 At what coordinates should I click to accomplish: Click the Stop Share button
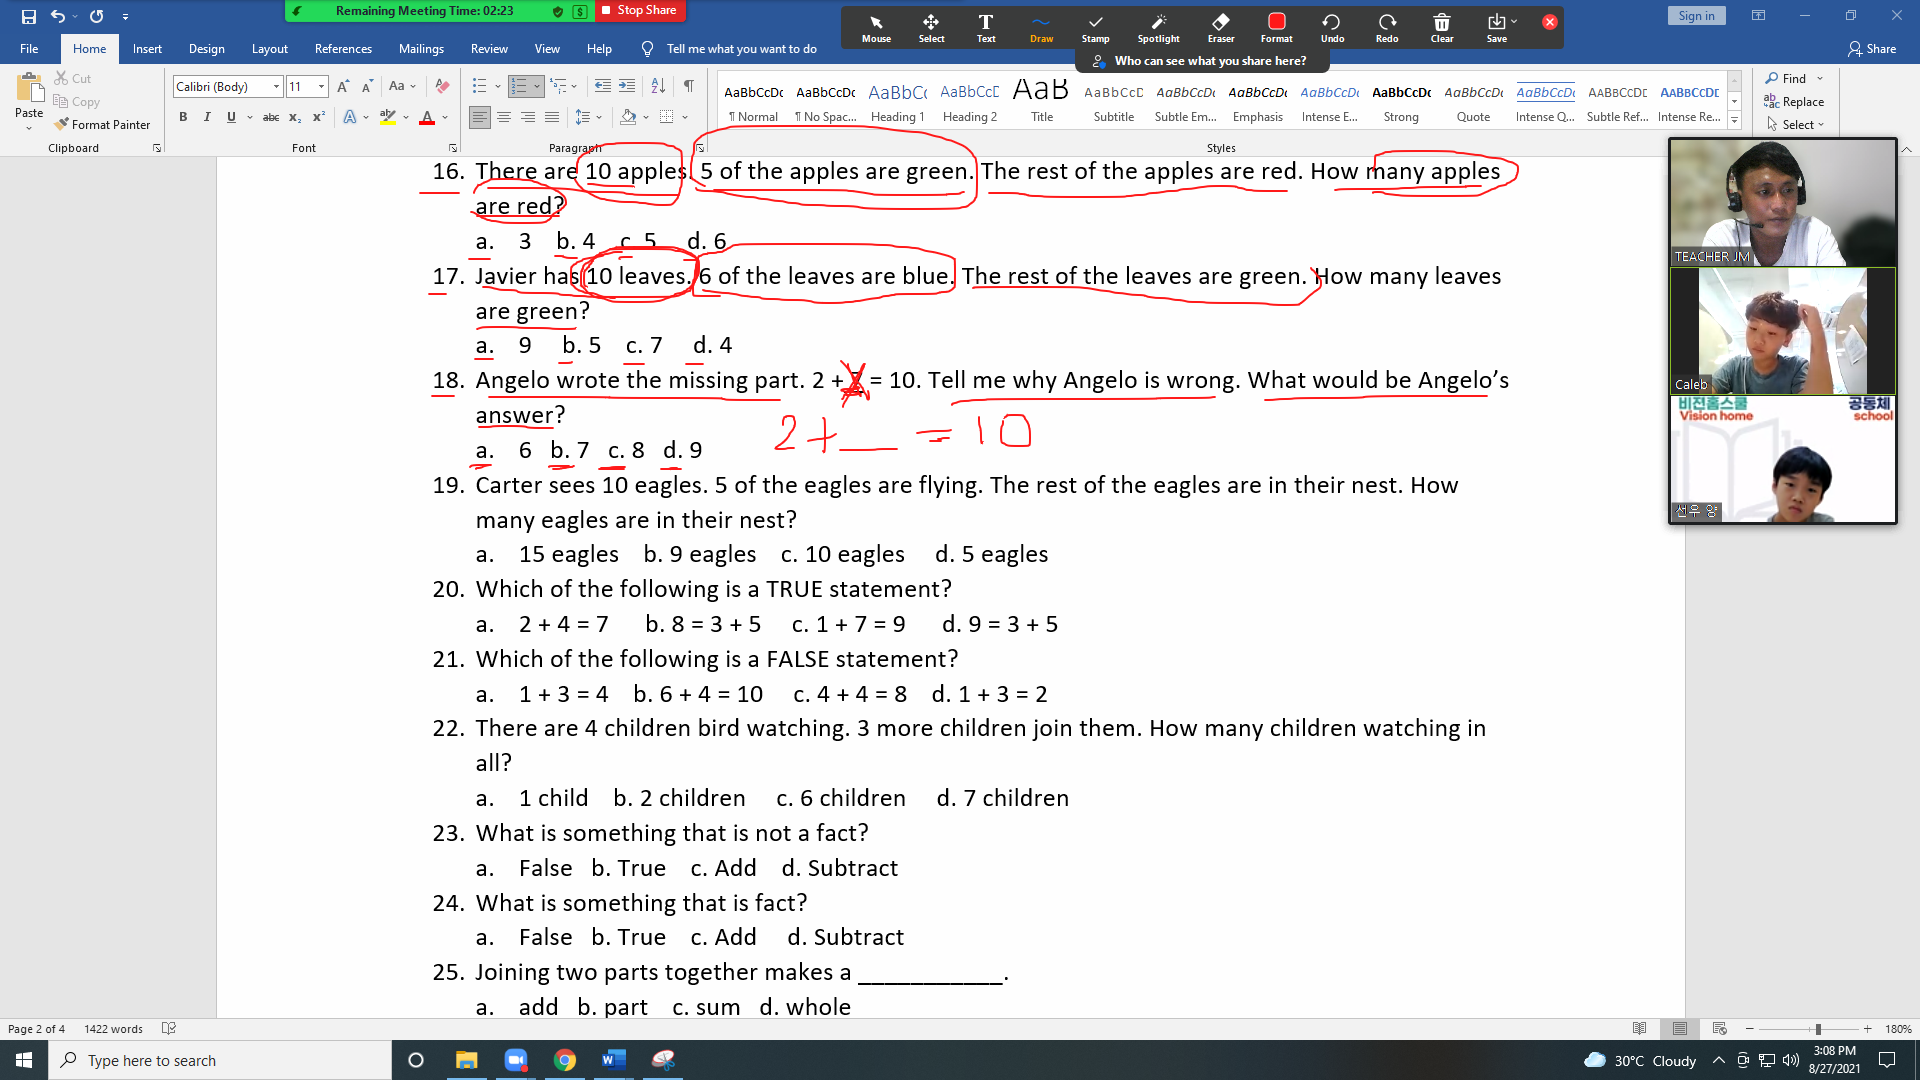point(638,10)
